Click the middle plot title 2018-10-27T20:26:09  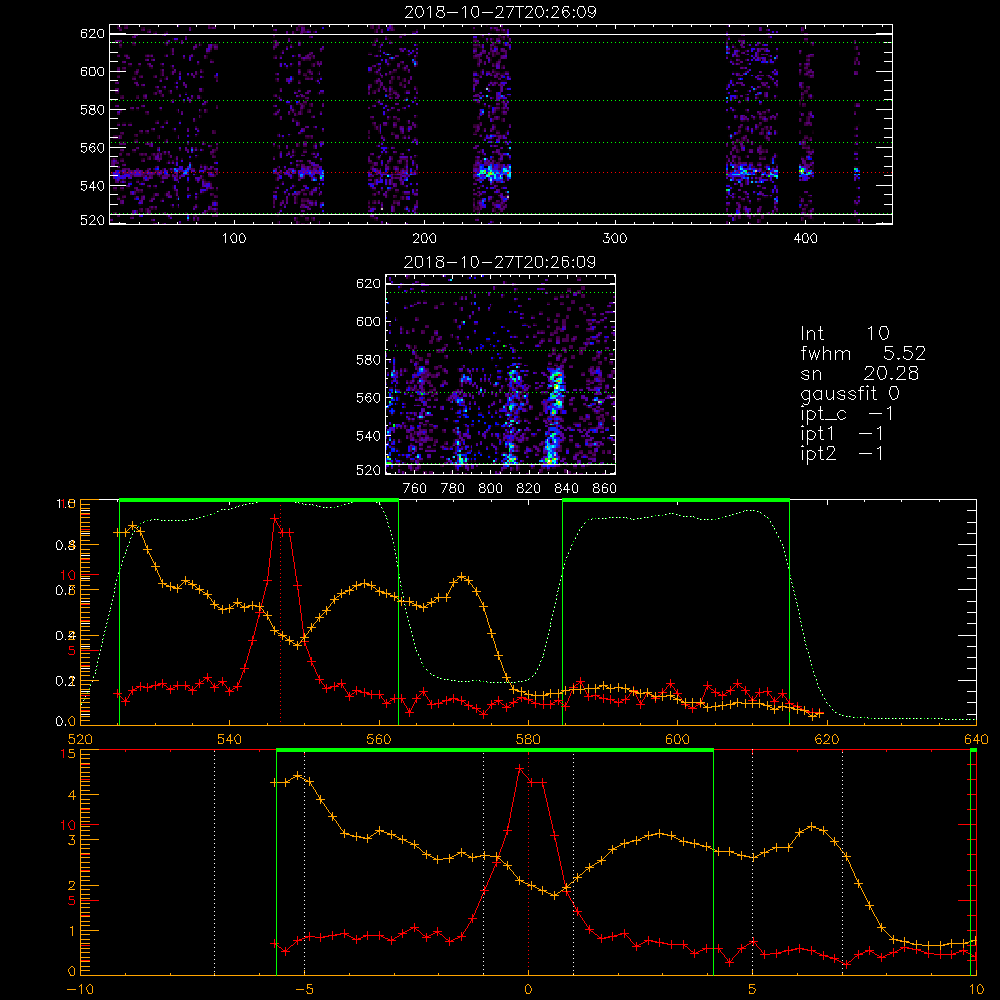pyautogui.click(x=500, y=262)
